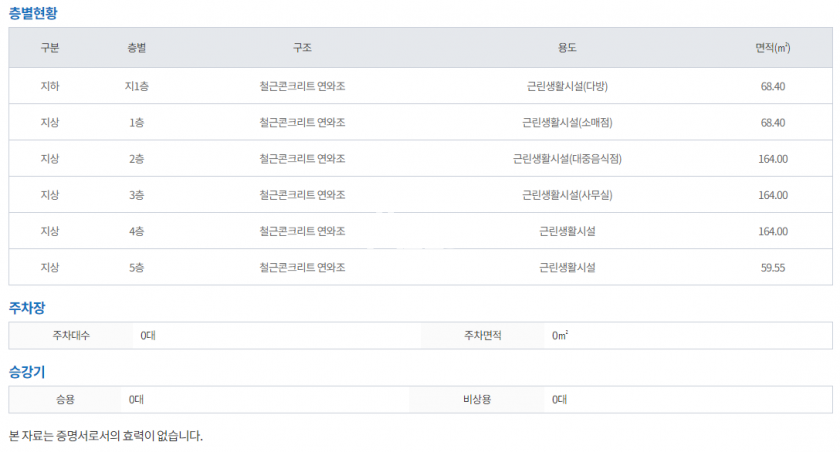
Task: Click the 본 자료는 증명서로서의 disclaimer text
Action: click(105, 436)
